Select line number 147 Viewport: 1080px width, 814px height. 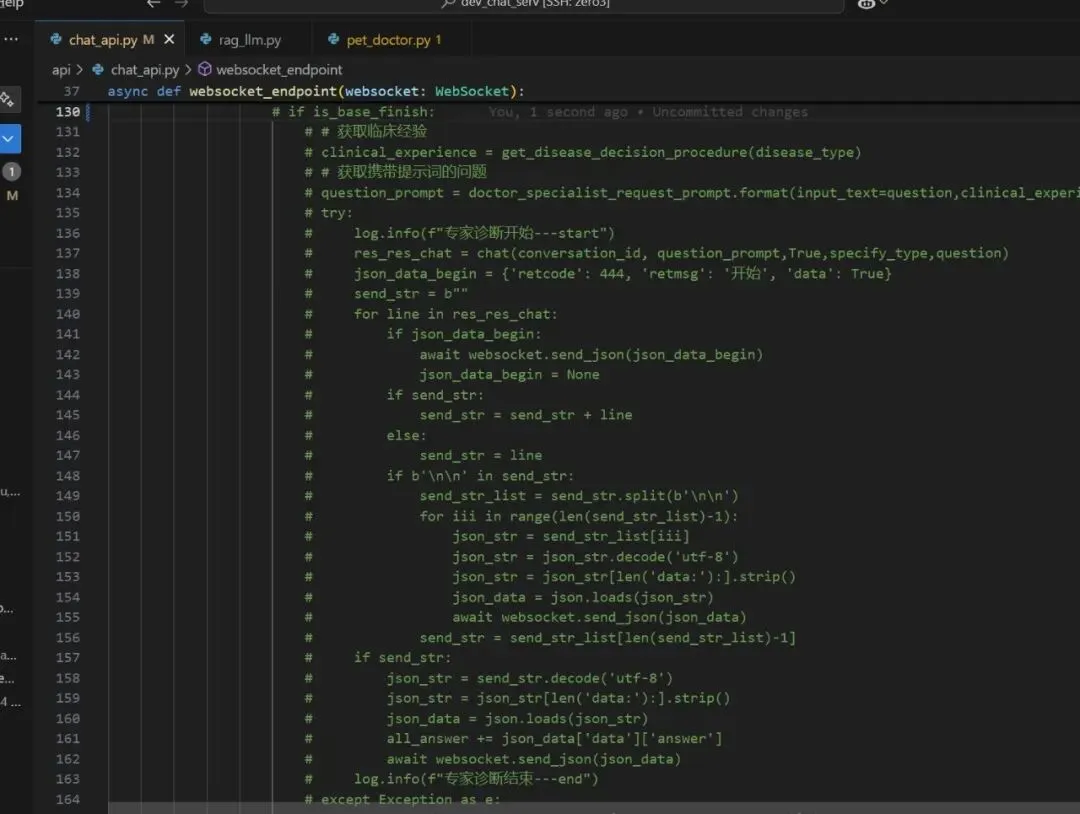pos(68,455)
